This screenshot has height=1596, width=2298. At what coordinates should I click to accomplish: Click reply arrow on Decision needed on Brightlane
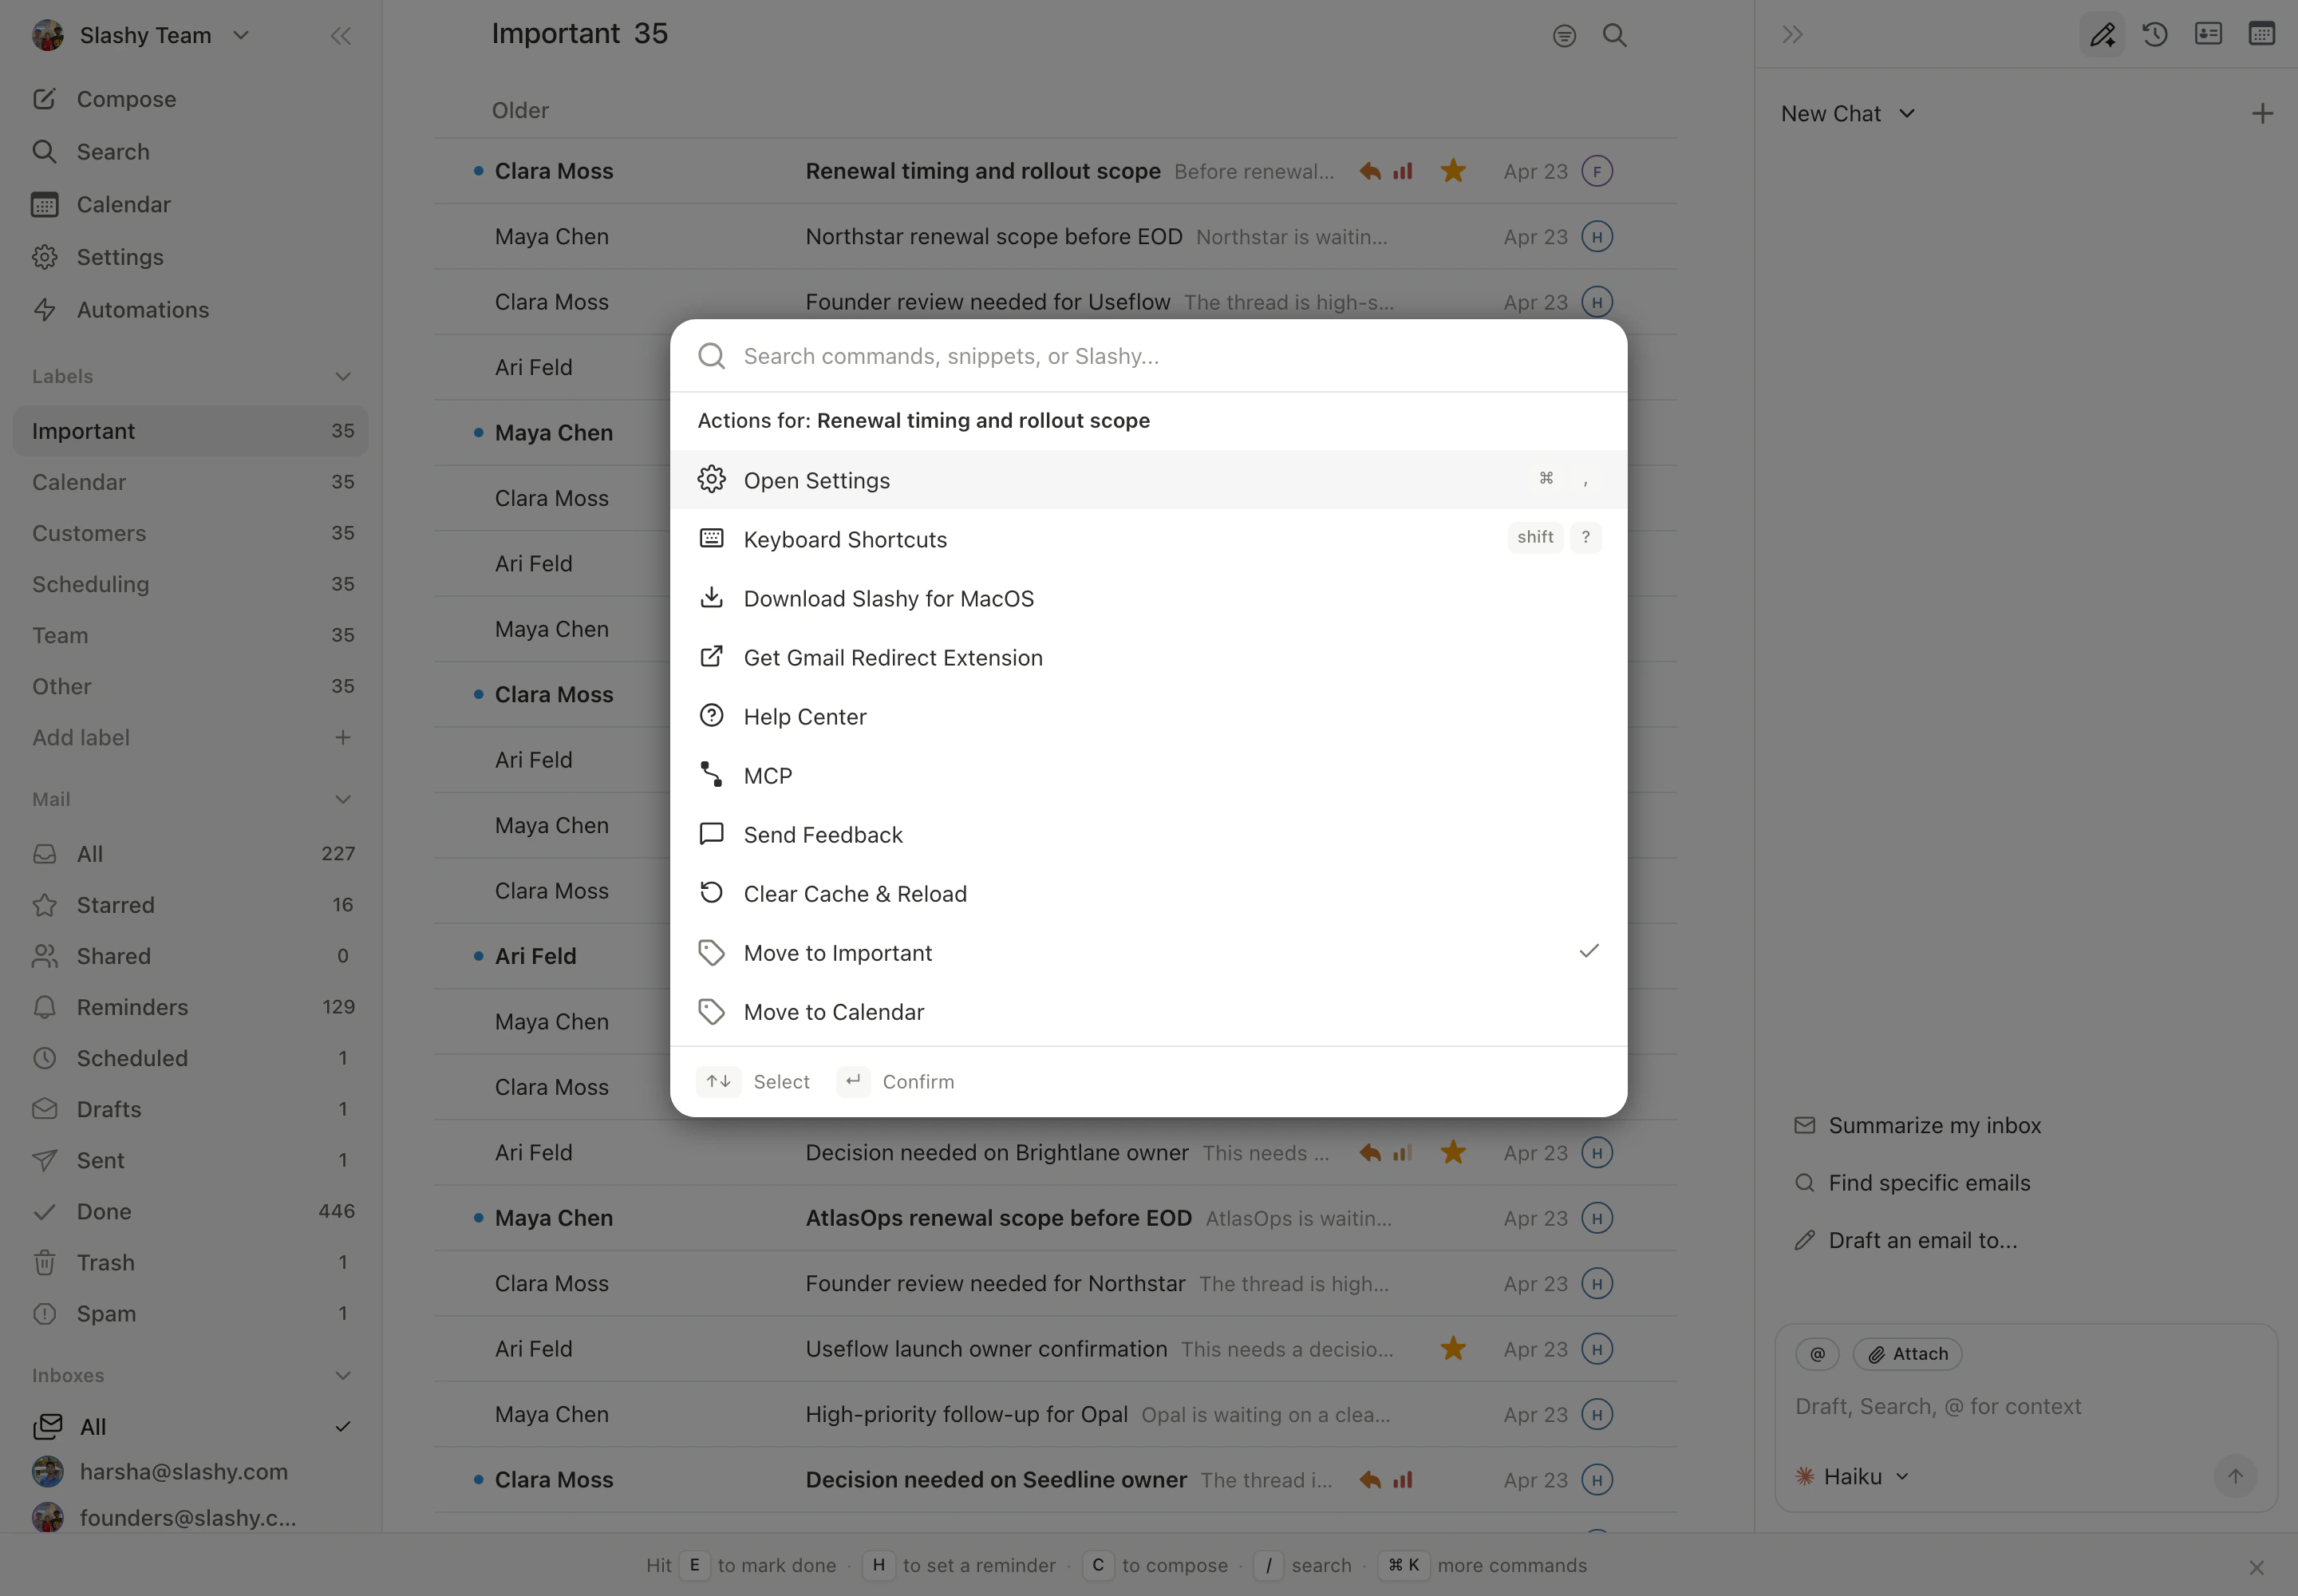[1370, 1153]
